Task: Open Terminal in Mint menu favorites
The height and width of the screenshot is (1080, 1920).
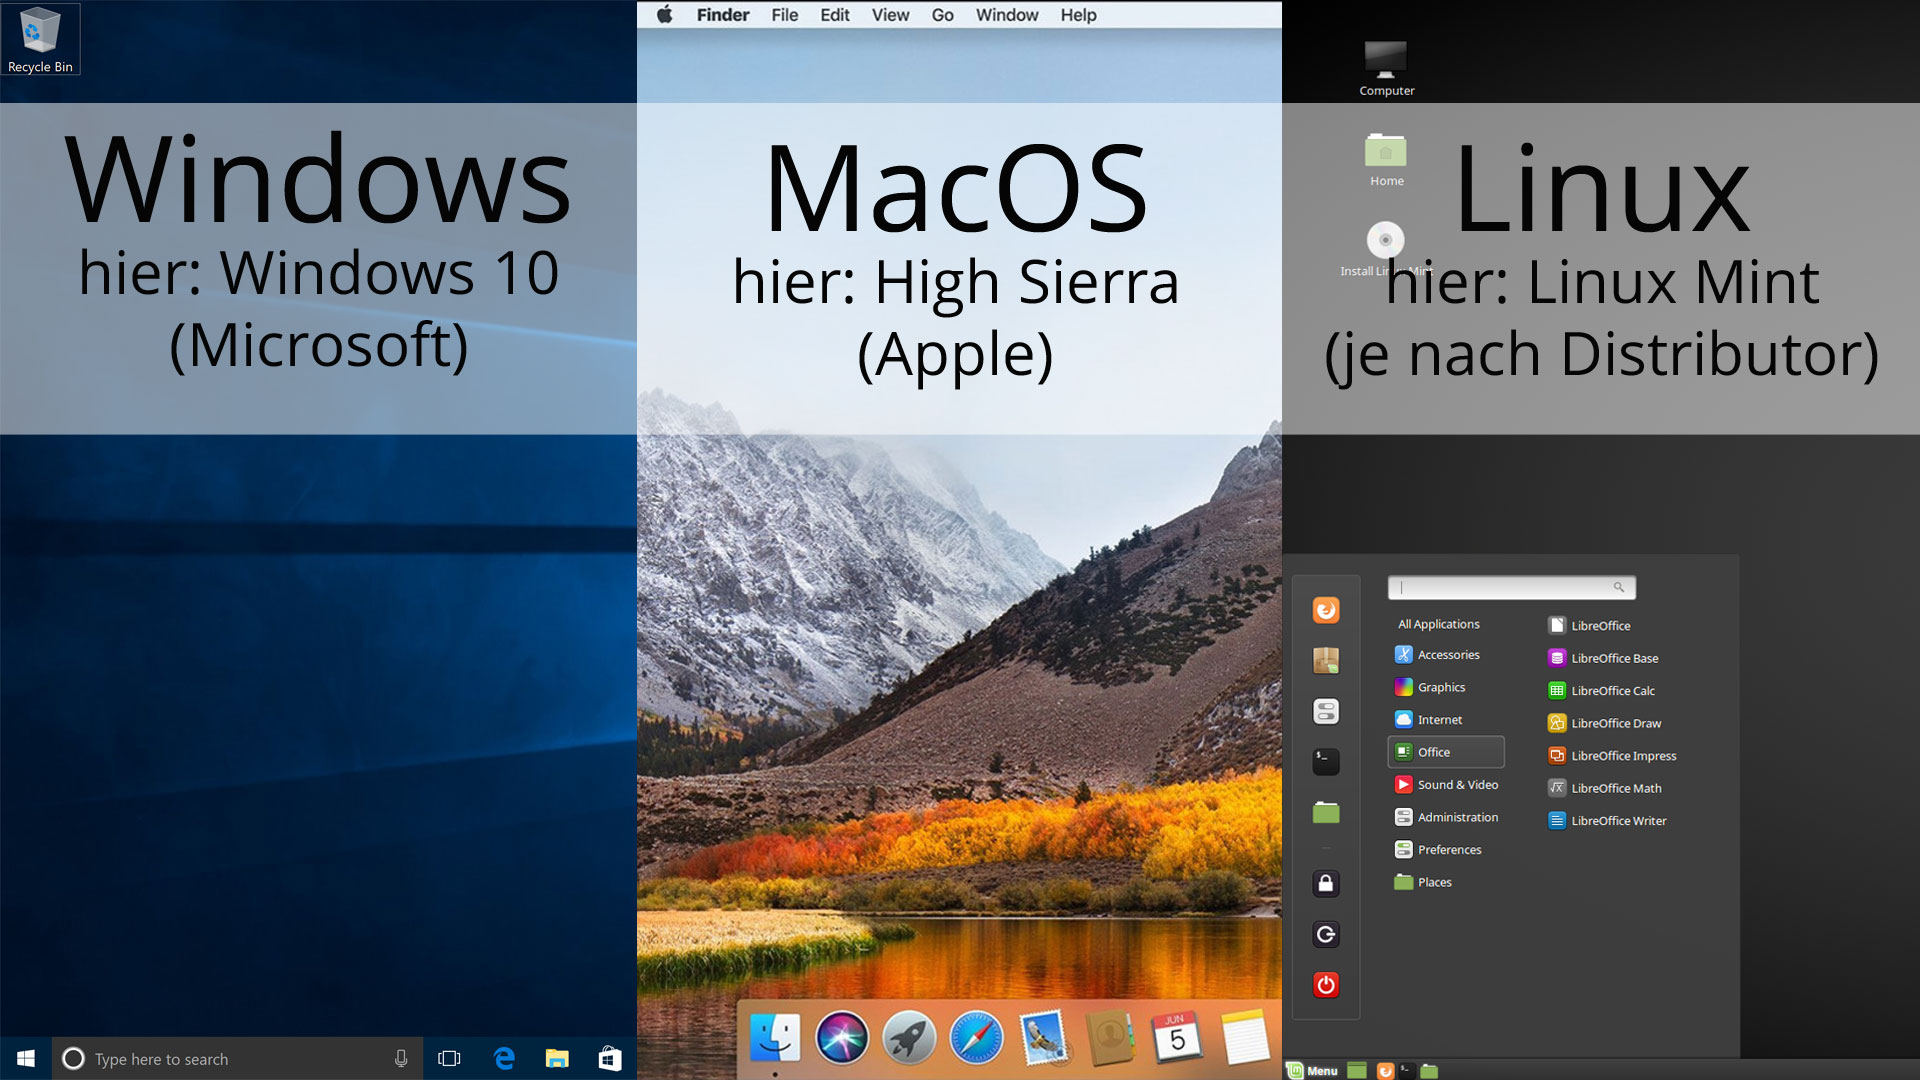Action: click(1326, 762)
